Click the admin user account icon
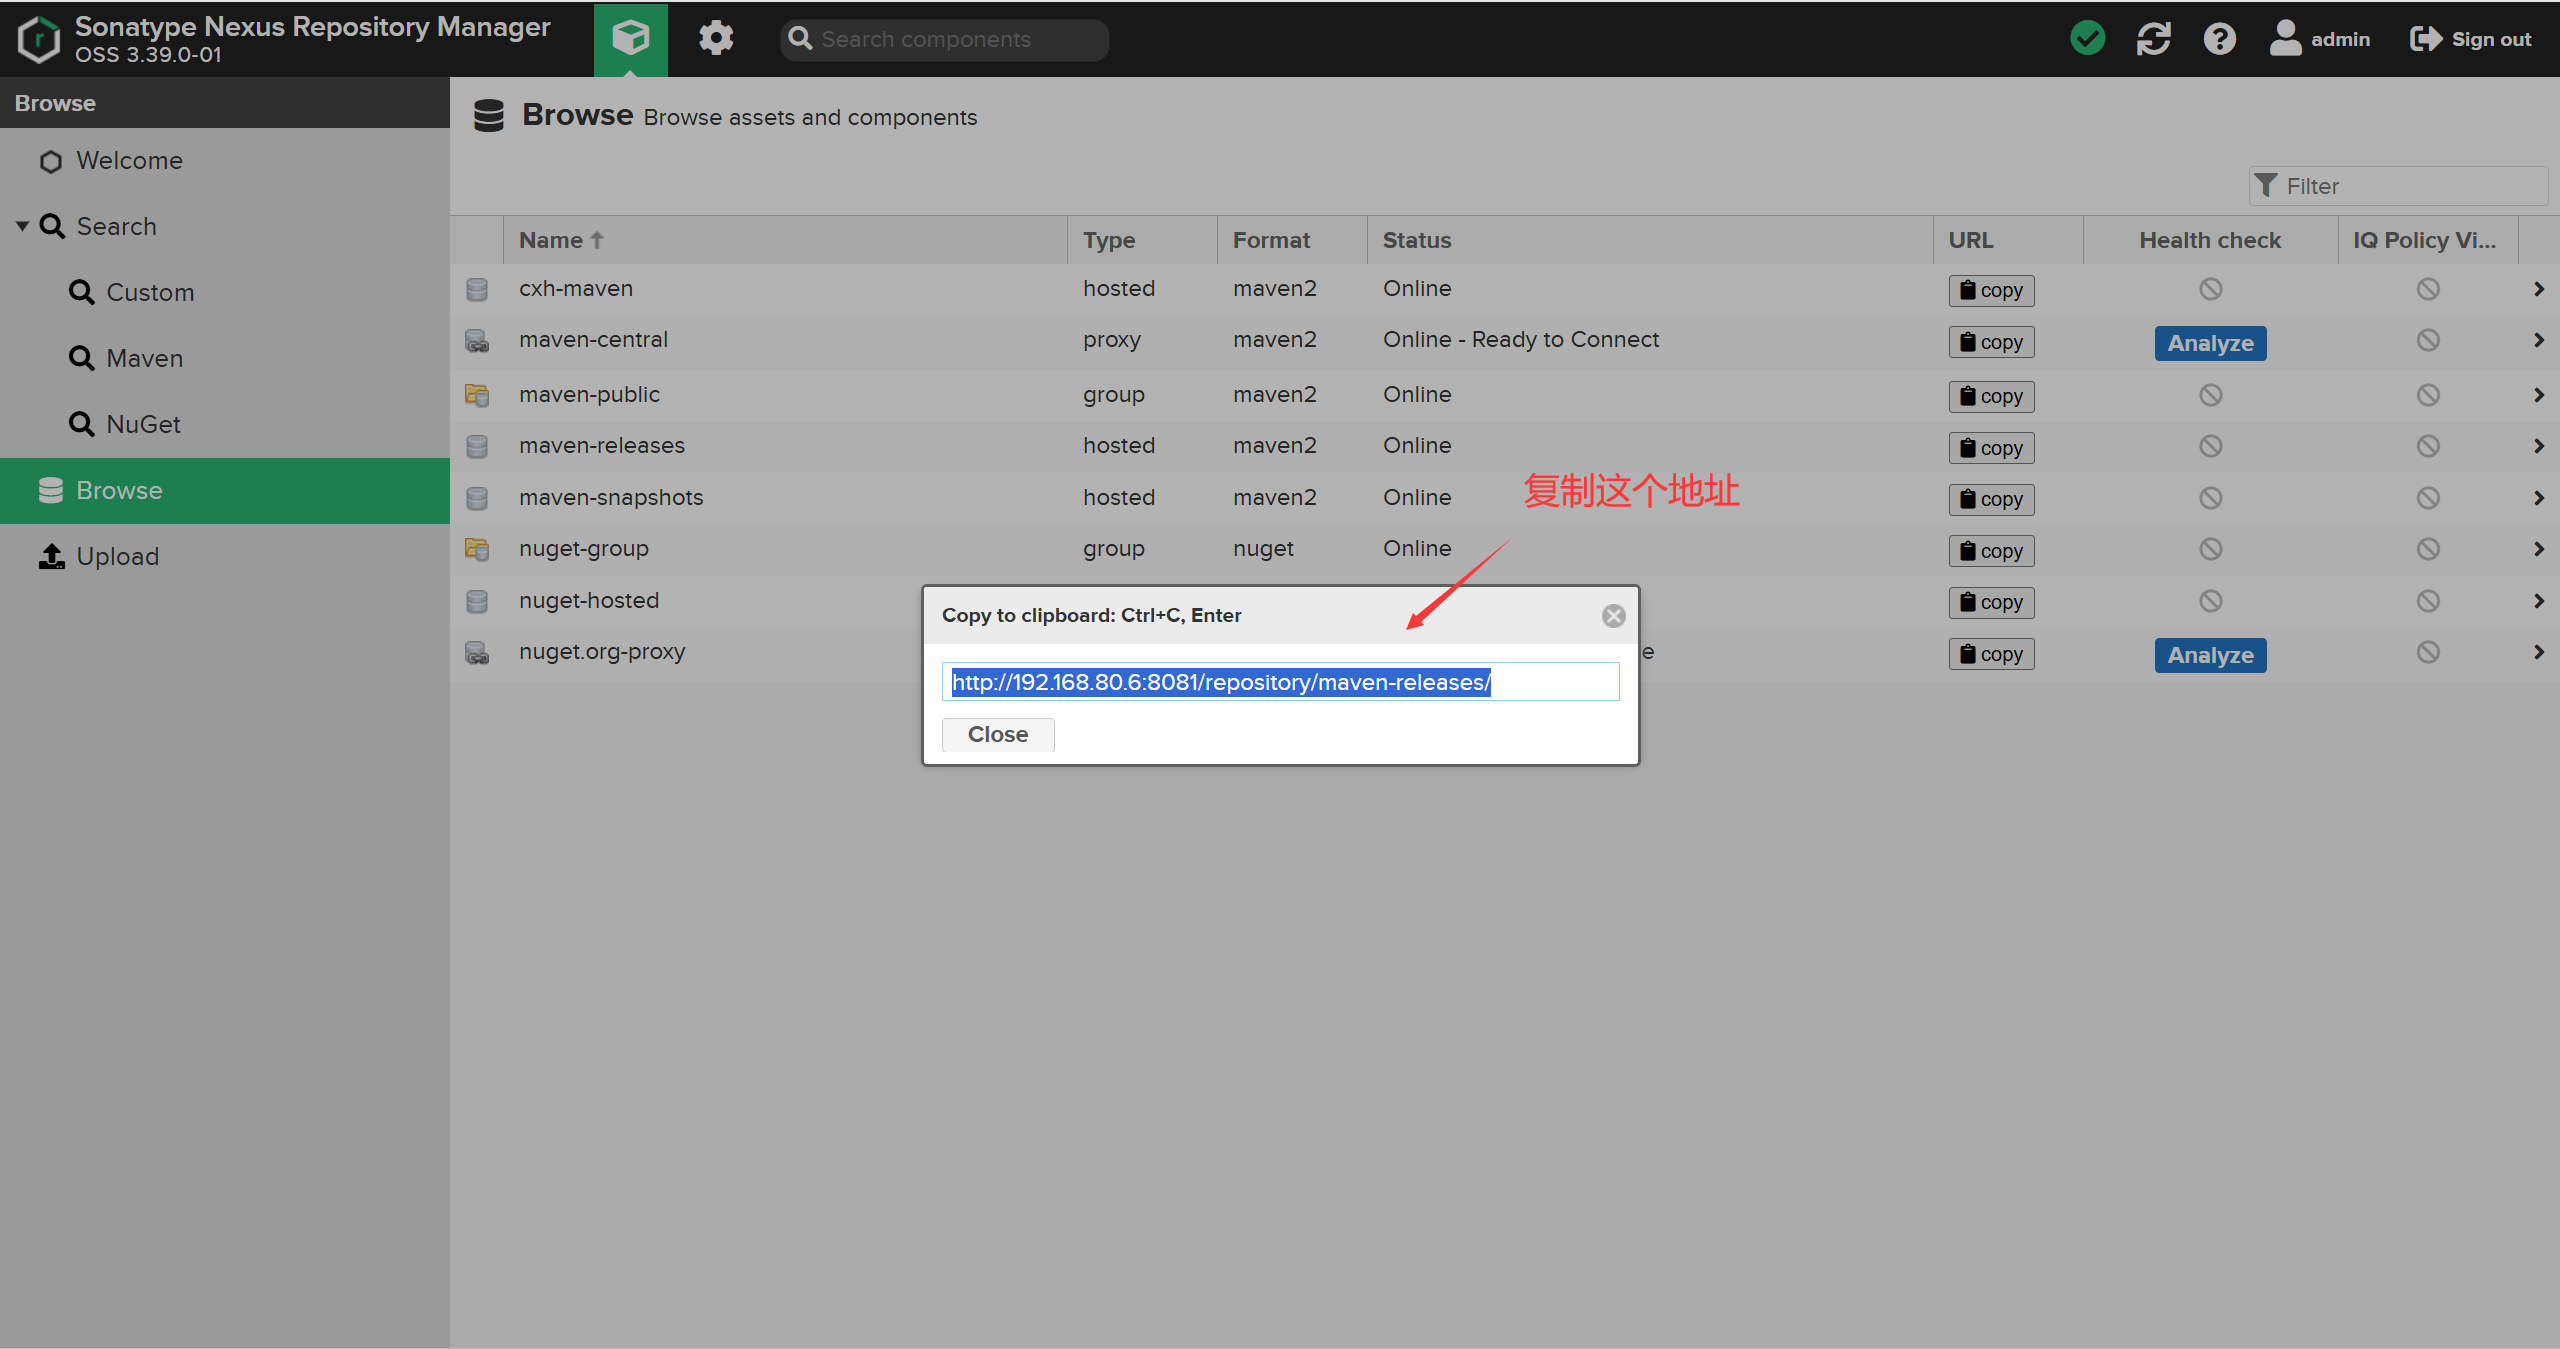 click(2285, 39)
